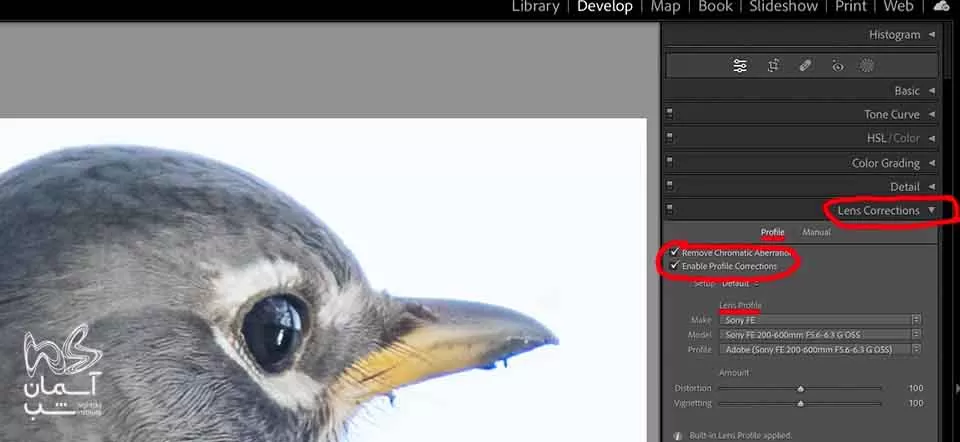Select the Profile tab in Lens Corrections

click(x=773, y=233)
